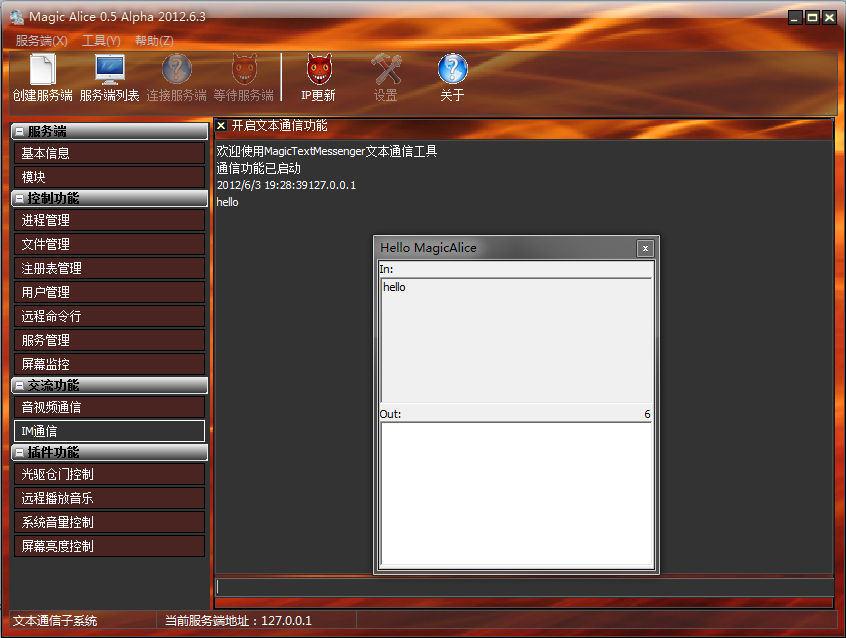Click the In text area showing hello
The image size is (846, 638).
(516, 340)
